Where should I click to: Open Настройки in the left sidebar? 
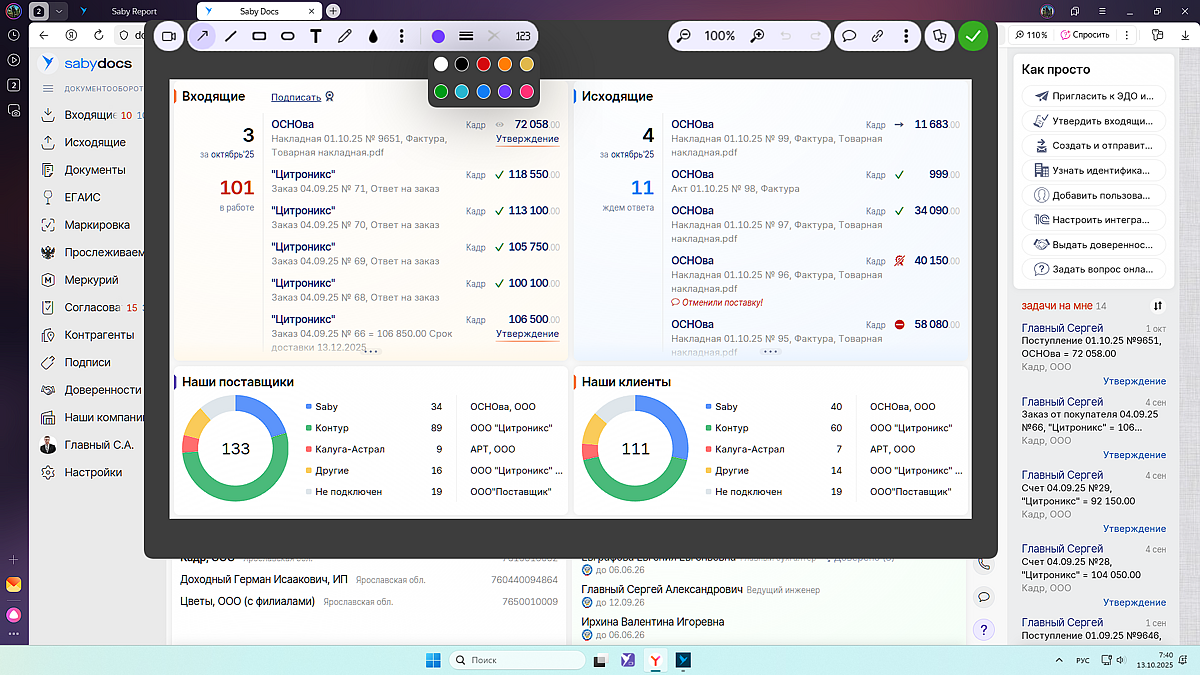tap(93, 472)
